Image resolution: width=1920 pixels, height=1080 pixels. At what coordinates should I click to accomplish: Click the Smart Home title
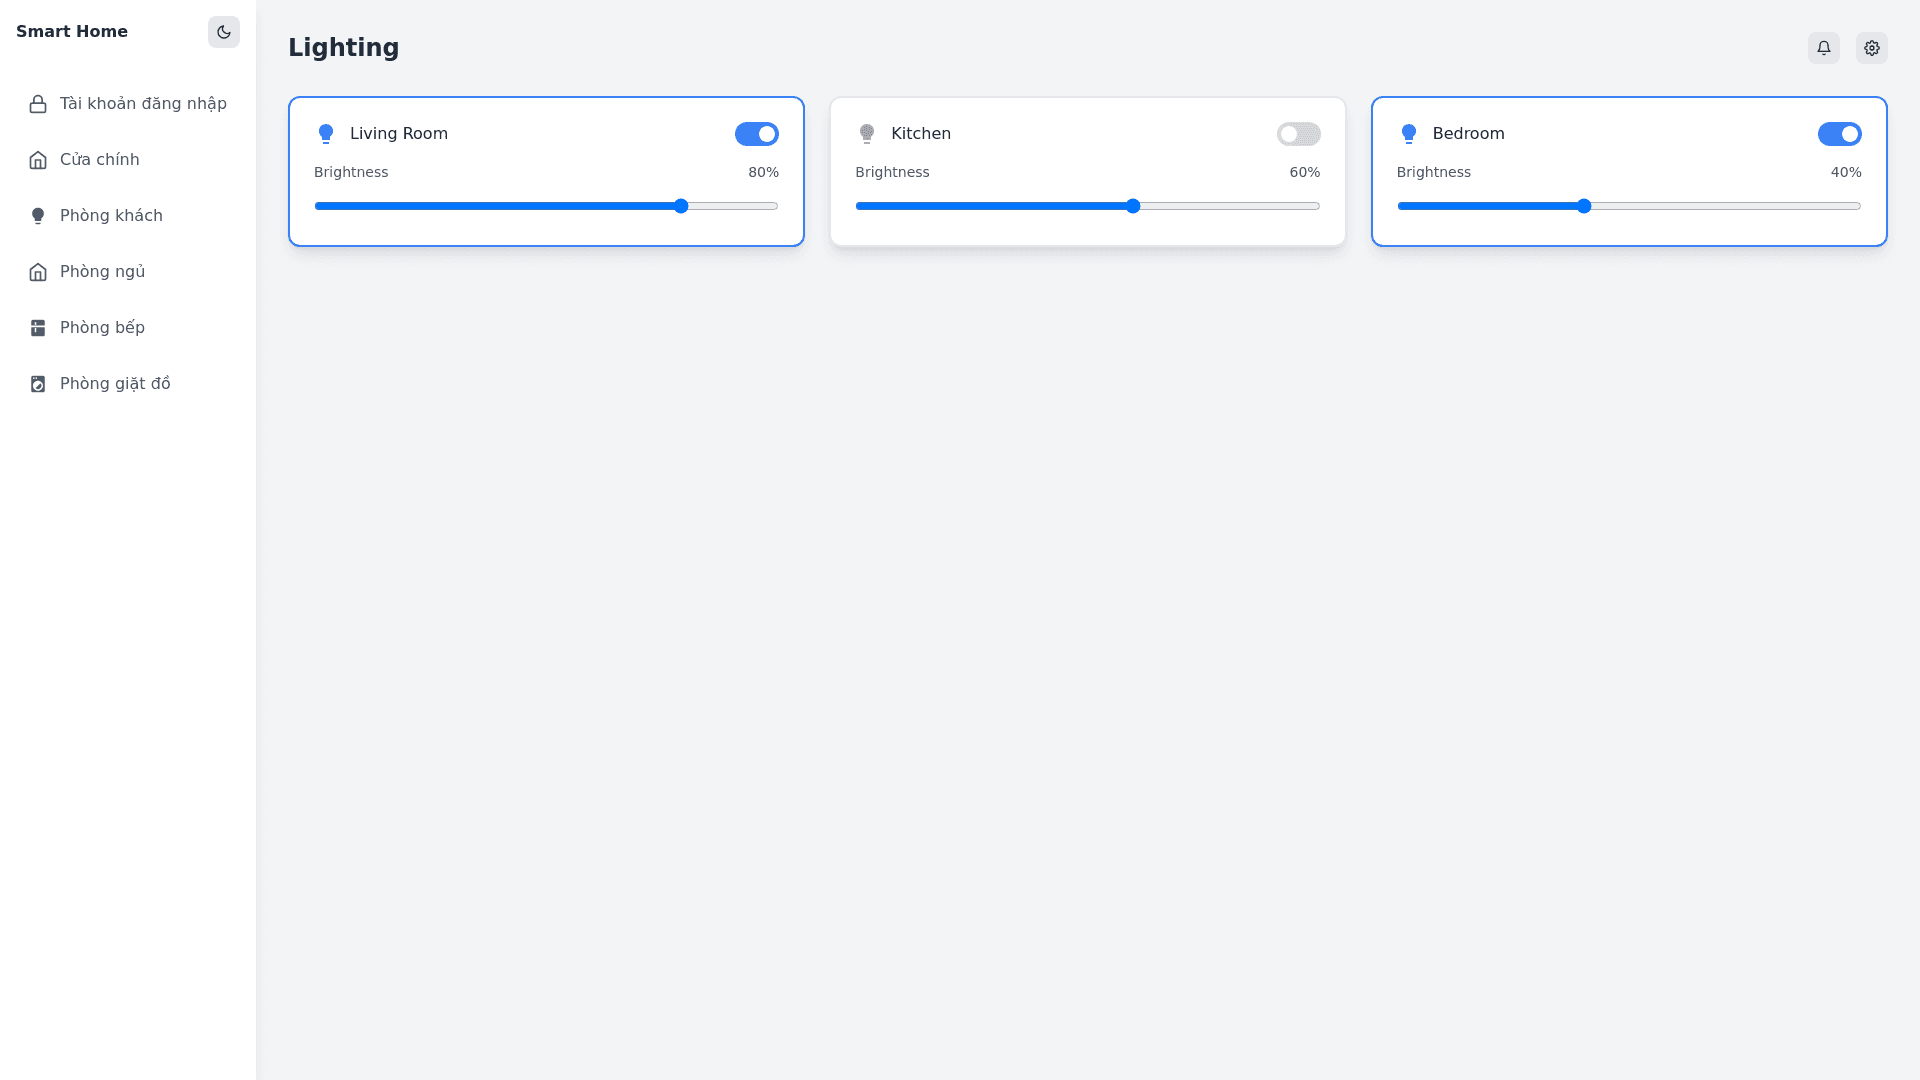coord(72,32)
